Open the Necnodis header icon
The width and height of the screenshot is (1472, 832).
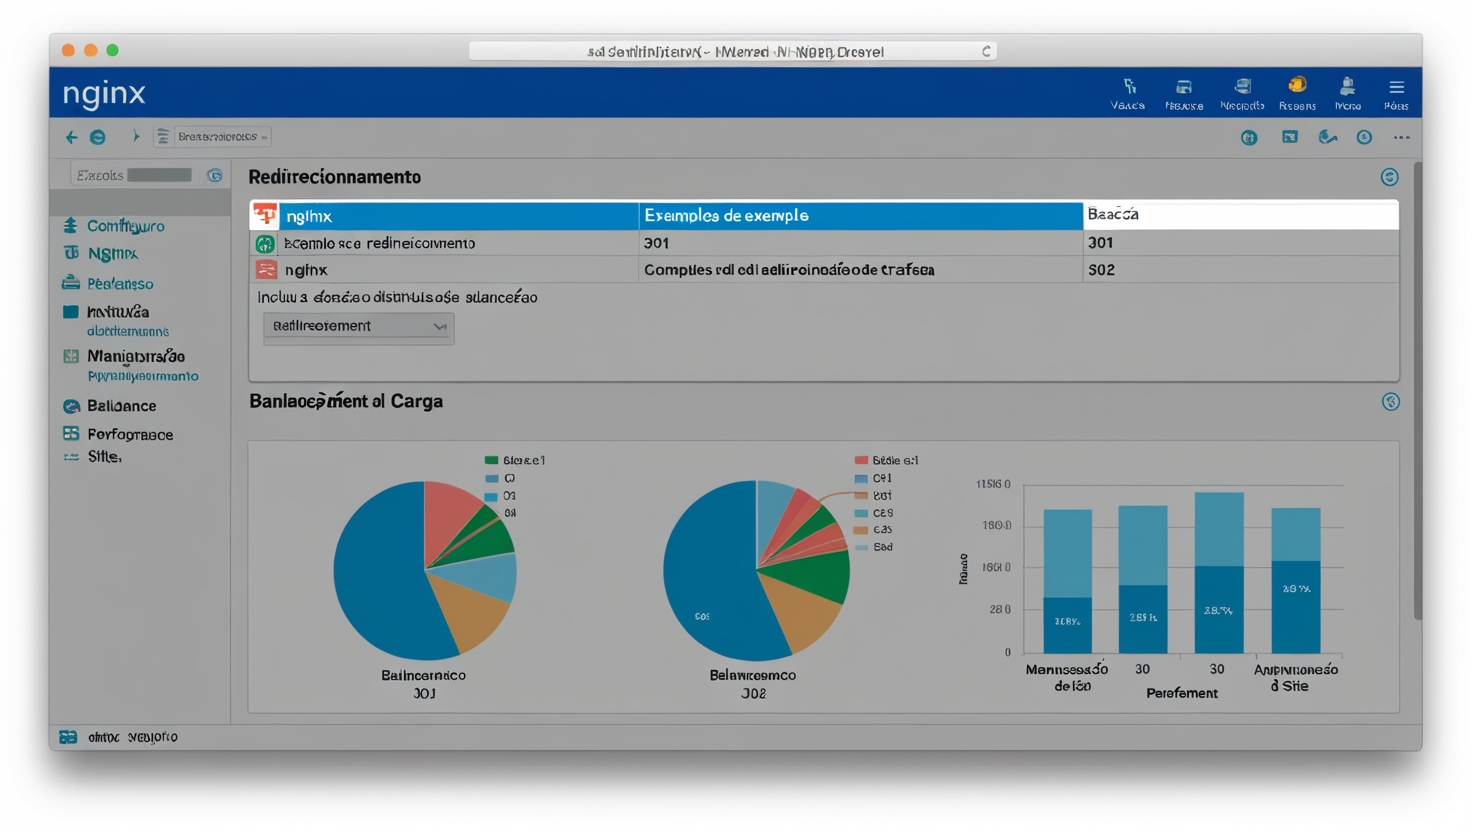tap(1243, 87)
